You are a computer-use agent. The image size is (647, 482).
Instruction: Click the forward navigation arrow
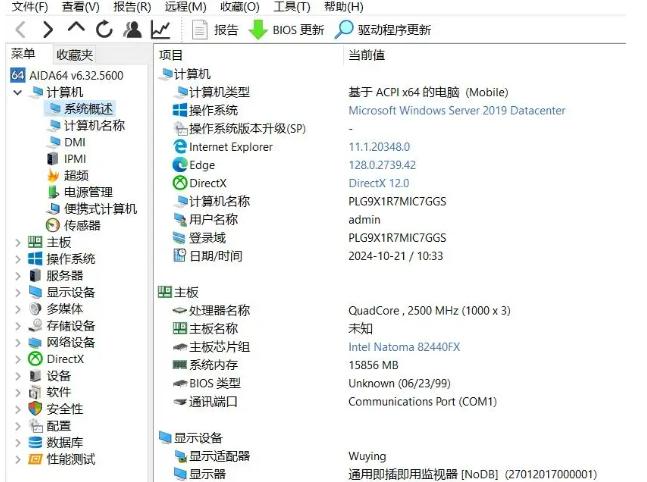pos(48,30)
